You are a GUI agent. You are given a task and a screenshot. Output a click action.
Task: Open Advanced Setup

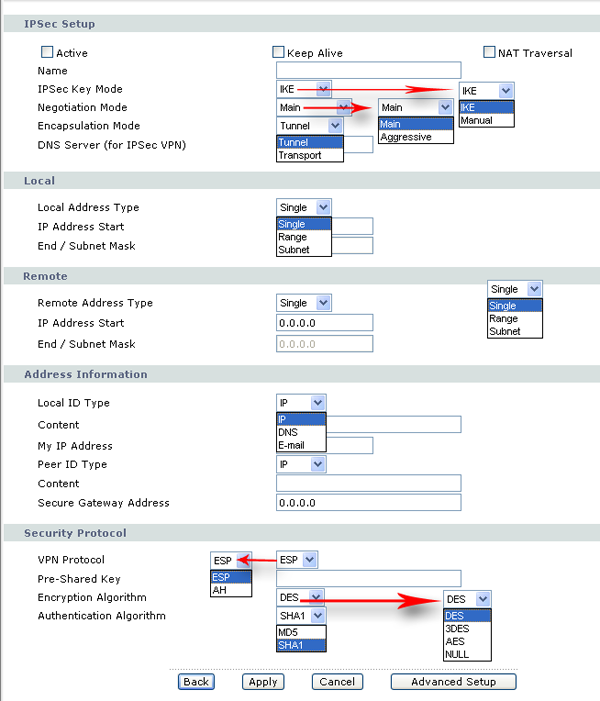(453, 682)
